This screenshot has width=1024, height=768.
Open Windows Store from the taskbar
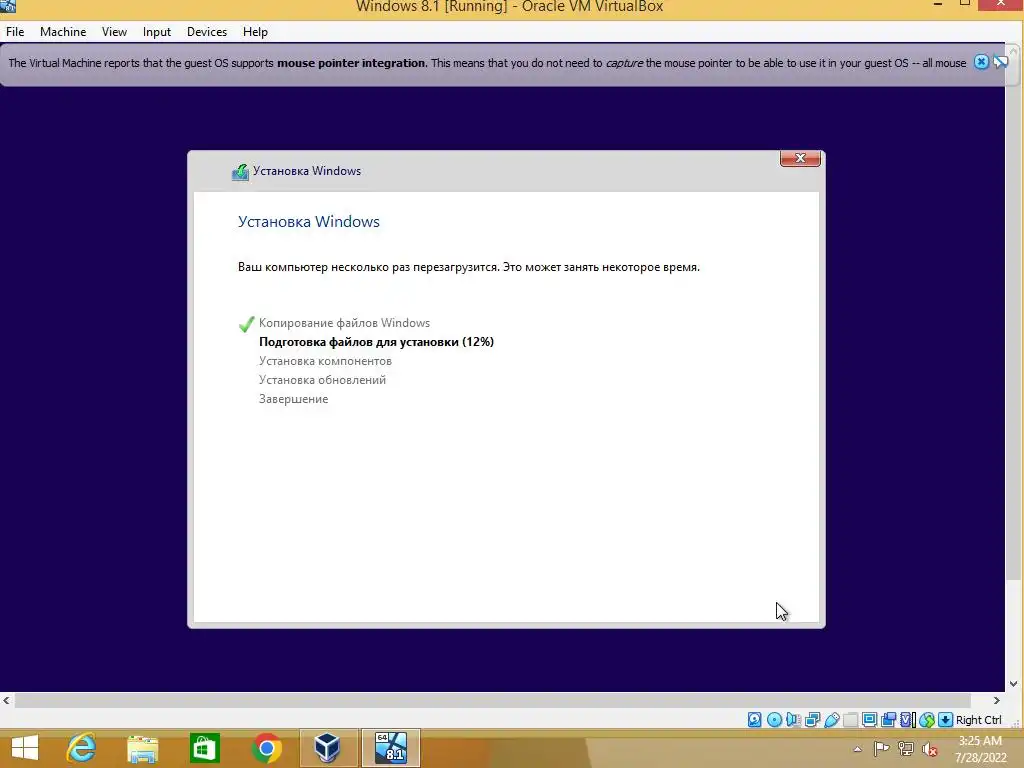pos(204,748)
